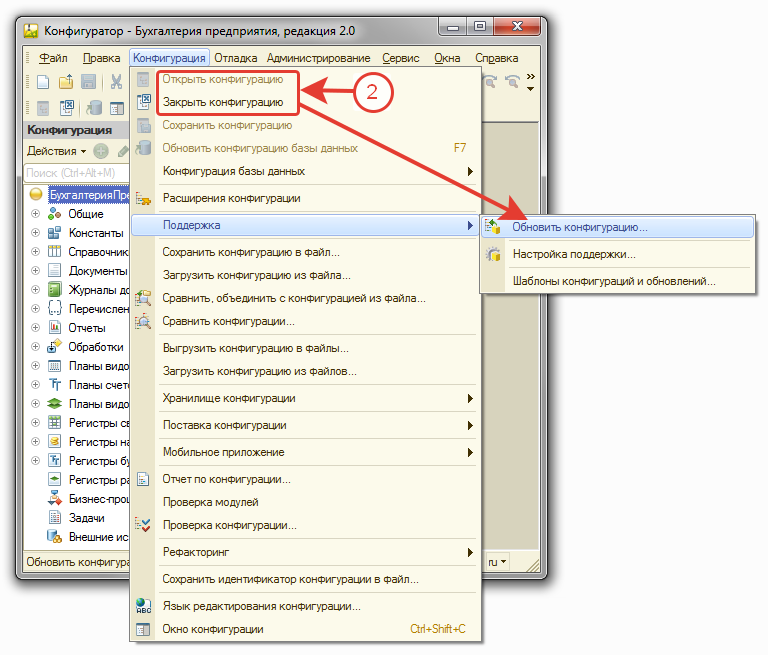Click the Отчеты tree node icon
768x655 pixels.
54,328
